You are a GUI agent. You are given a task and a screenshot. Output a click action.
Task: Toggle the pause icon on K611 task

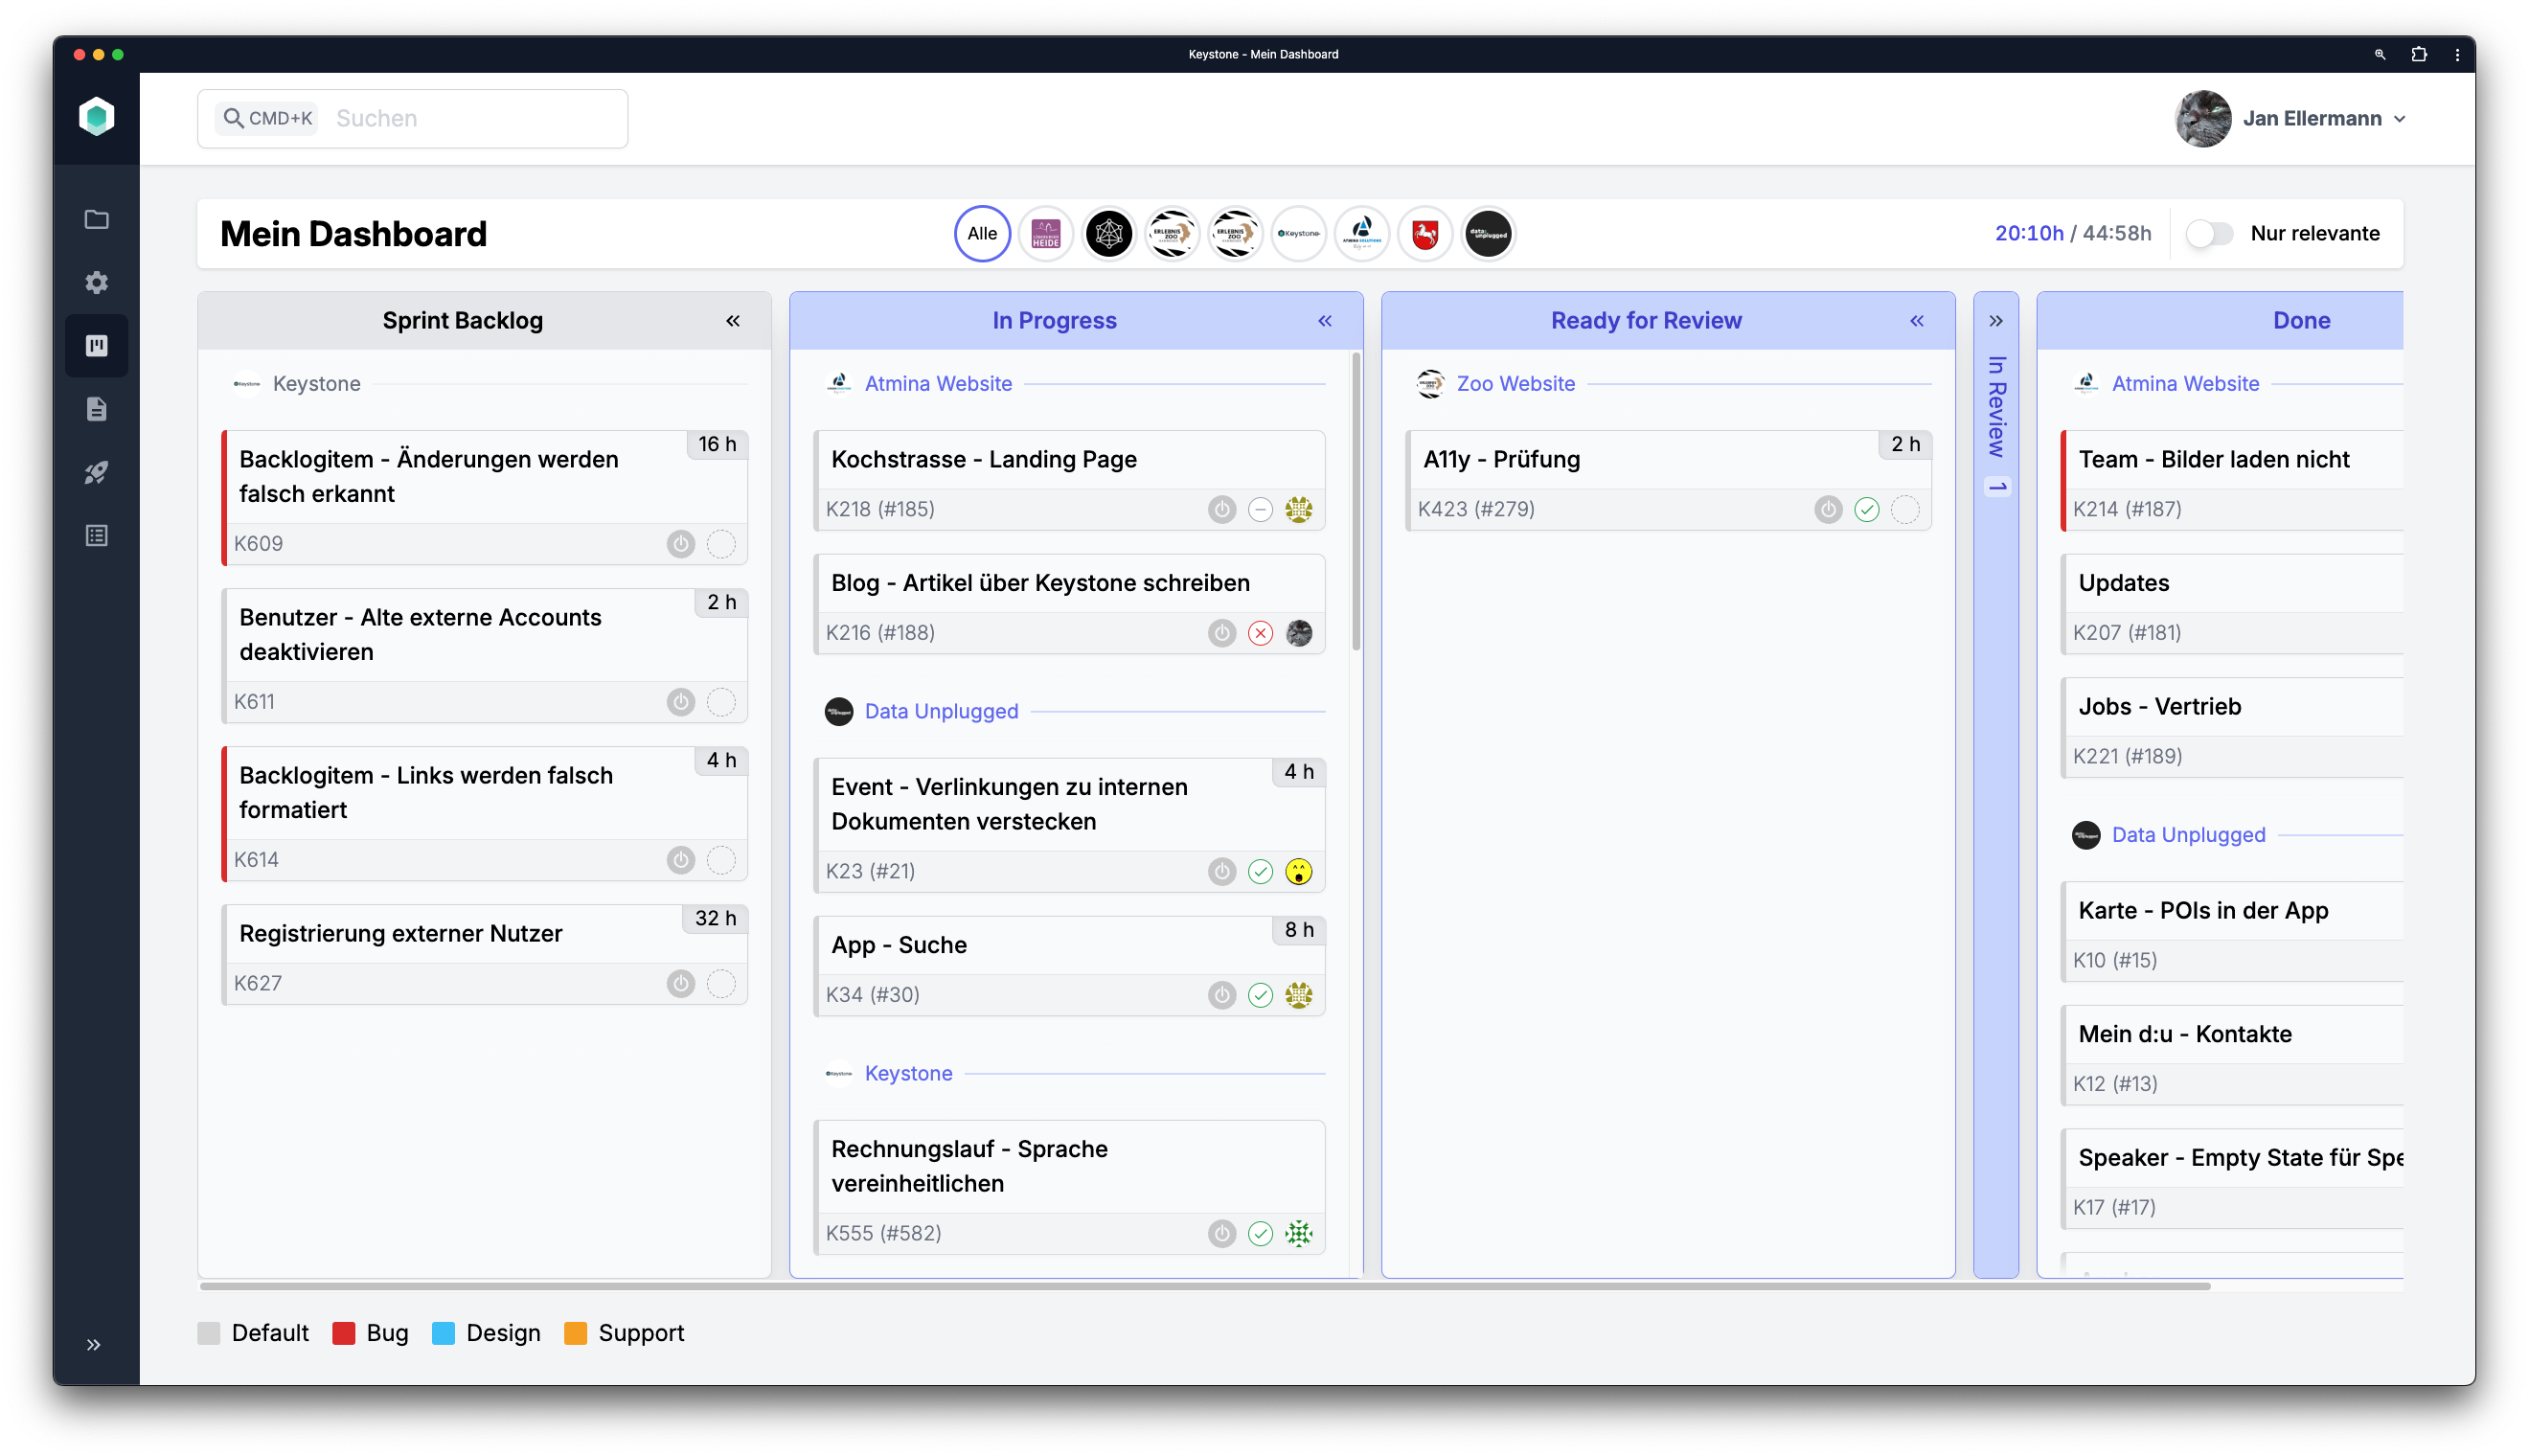pyautogui.click(x=683, y=702)
